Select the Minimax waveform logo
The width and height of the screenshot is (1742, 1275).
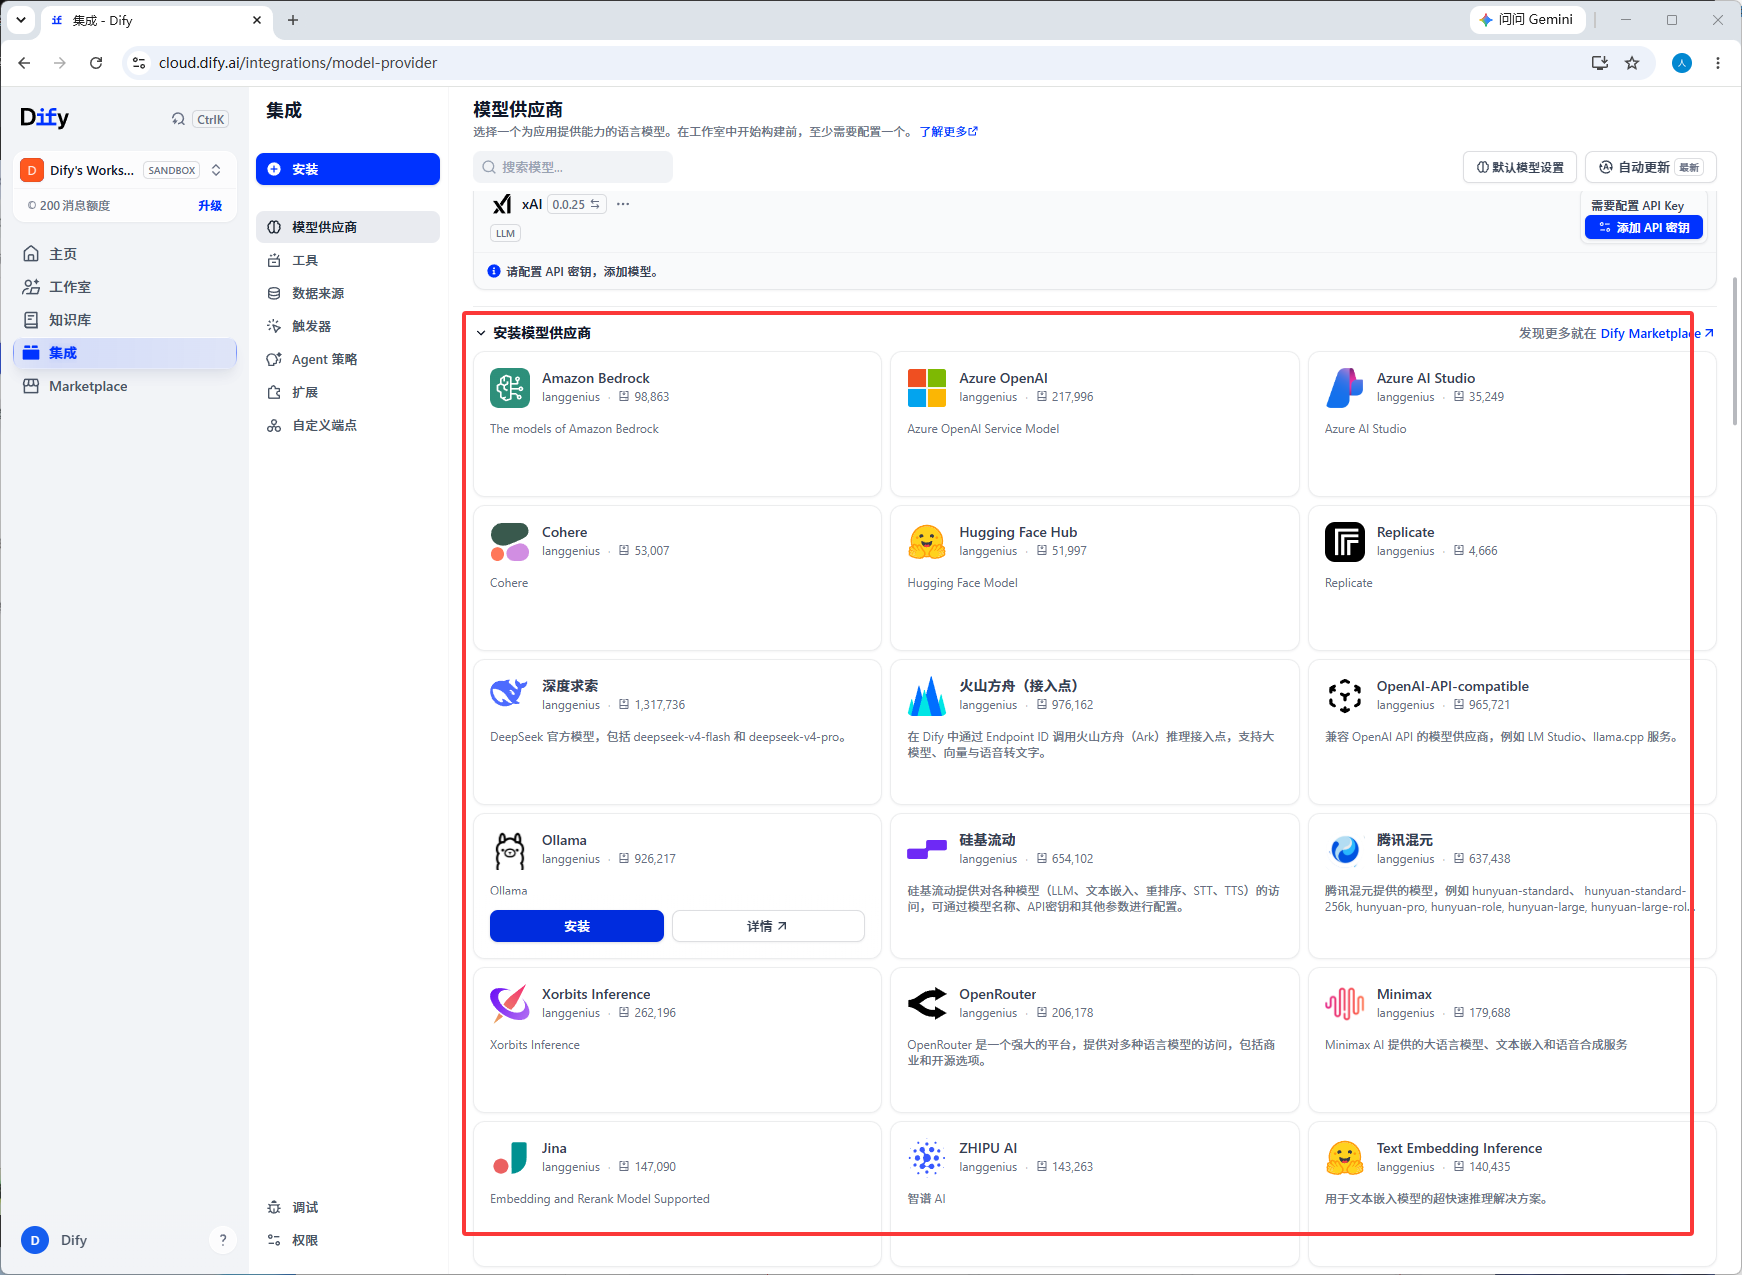tap(1345, 1004)
